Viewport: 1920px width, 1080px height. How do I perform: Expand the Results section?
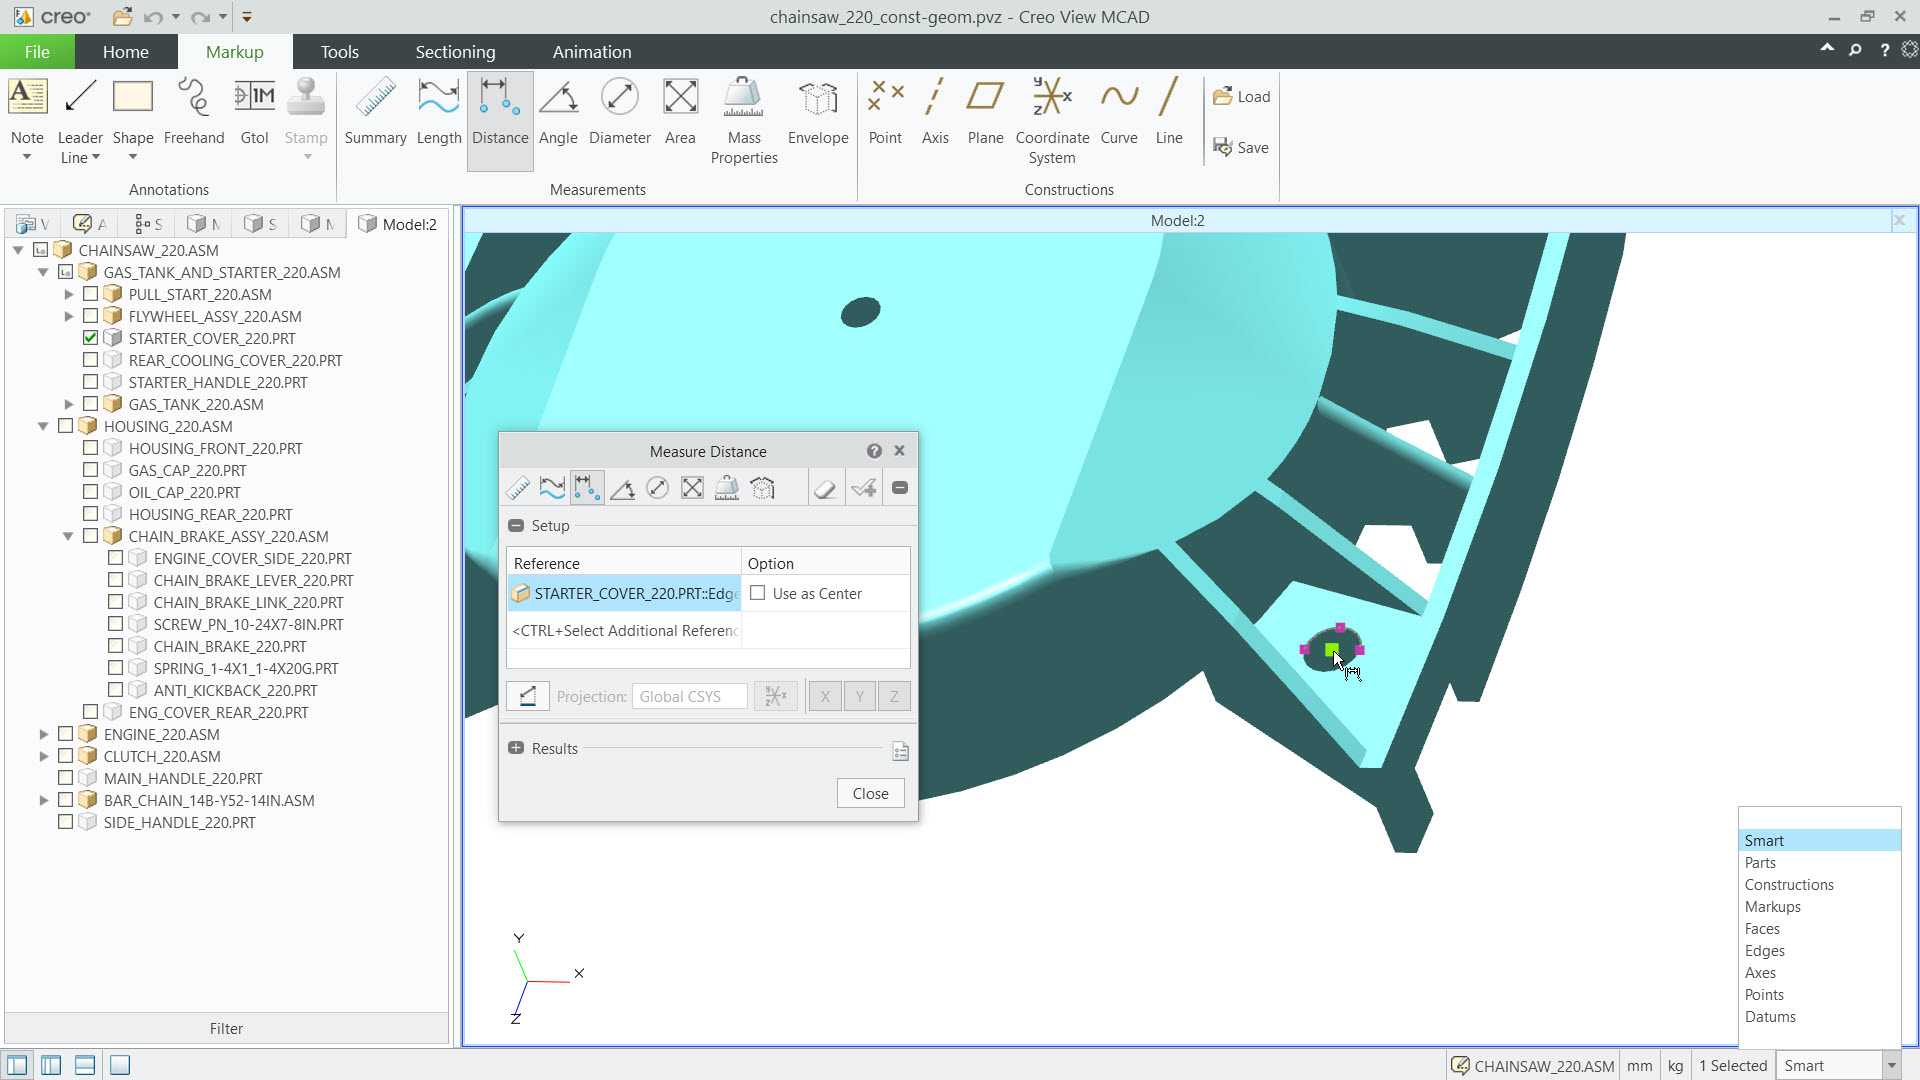click(x=516, y=748)
